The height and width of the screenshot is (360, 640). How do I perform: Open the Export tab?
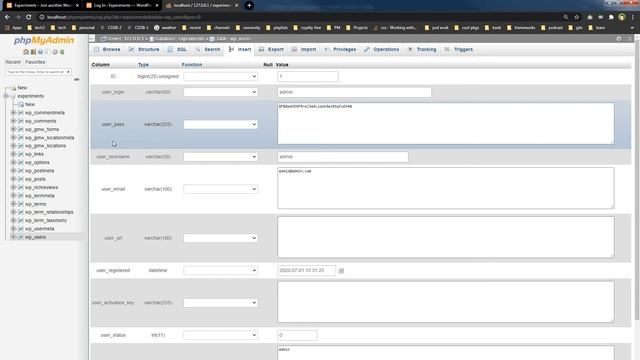click(271, 49)
